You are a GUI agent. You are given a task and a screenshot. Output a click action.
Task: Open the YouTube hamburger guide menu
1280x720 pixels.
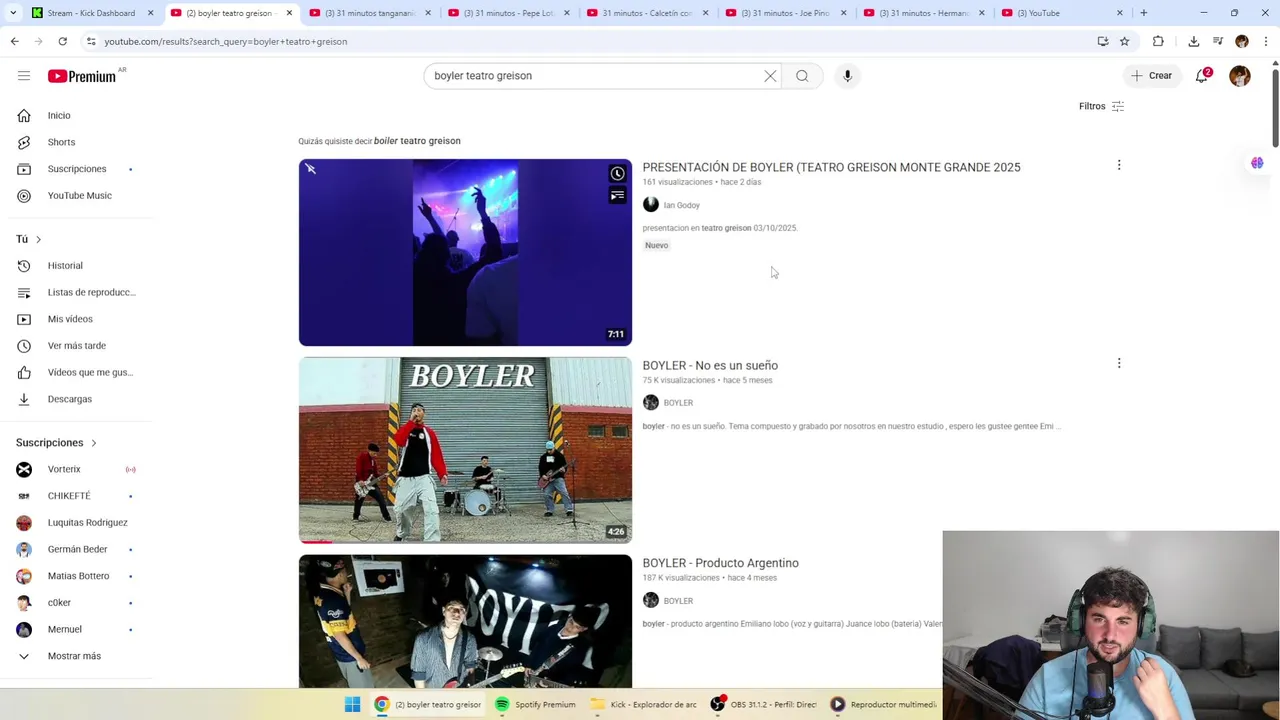click(24, 76)
